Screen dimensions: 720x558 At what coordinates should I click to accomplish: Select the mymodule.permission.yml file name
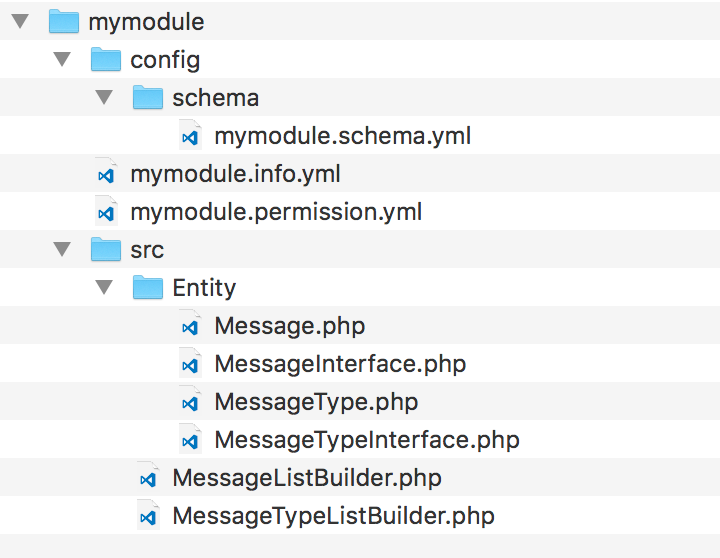(276, 211)
